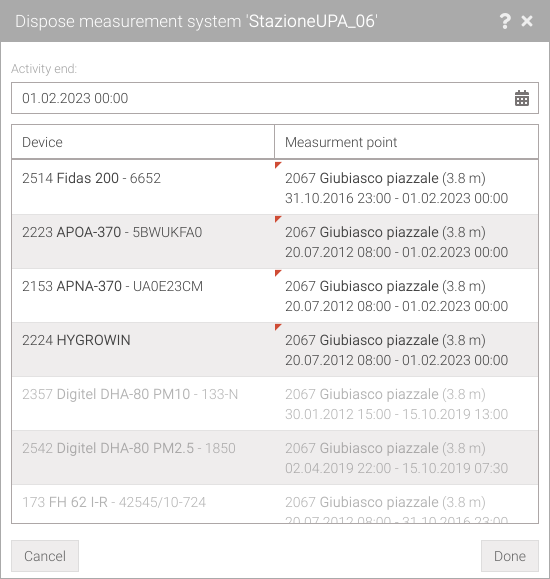The height and width of the screenshot is (579, 550).
Task: Click the help question mark icon
Action: pyautogui.click(x=505, y=21)
